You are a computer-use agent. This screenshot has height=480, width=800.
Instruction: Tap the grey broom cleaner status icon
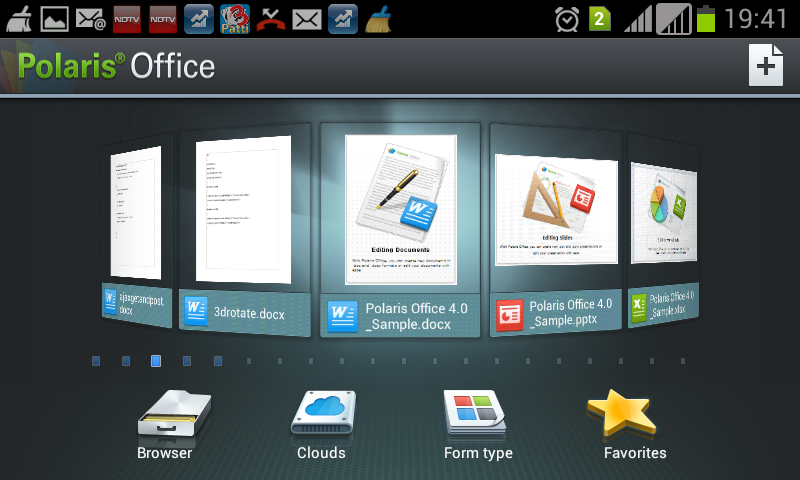tap(18, 19)
